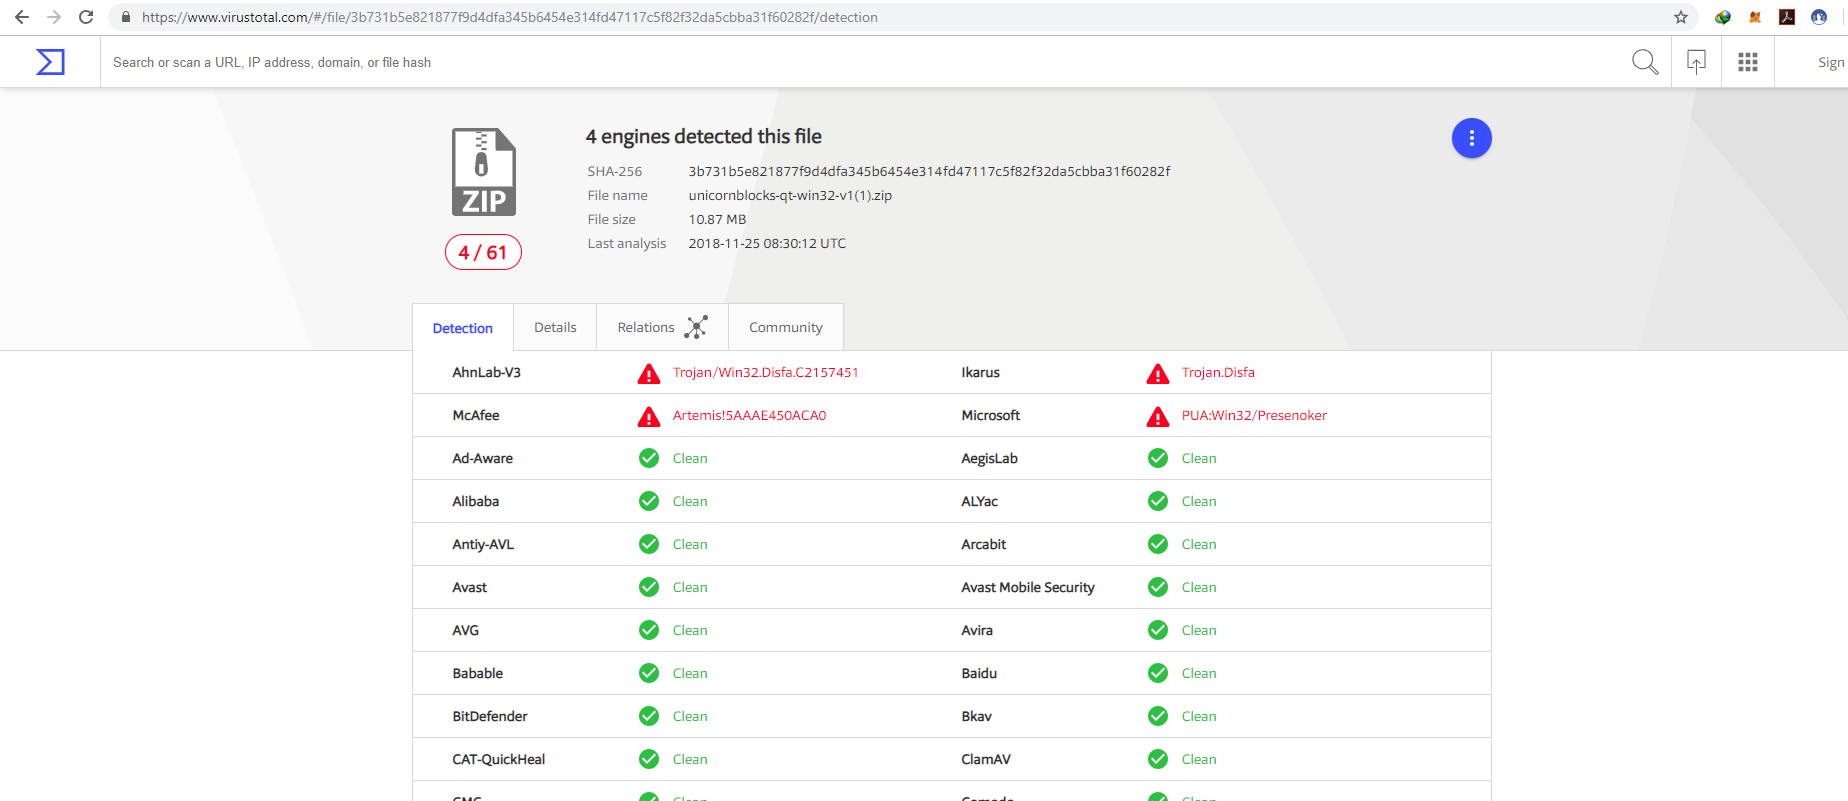
Task: Click ClamAV green check icon
Action: (x=1158, y=759)
